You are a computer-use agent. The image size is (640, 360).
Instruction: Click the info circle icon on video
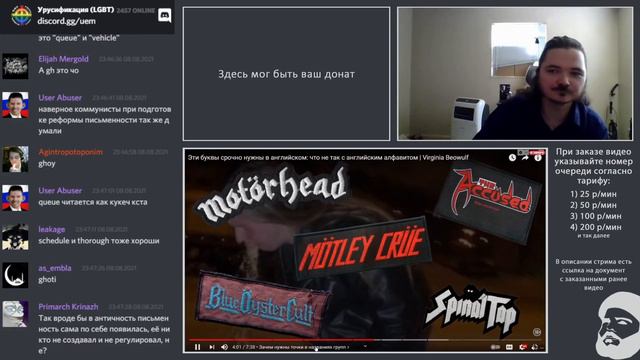coord(538,158)
